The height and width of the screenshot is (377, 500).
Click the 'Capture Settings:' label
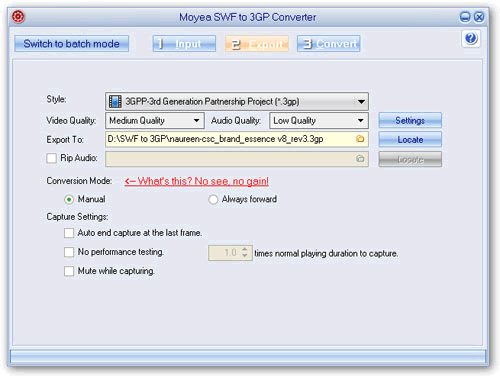77,217
